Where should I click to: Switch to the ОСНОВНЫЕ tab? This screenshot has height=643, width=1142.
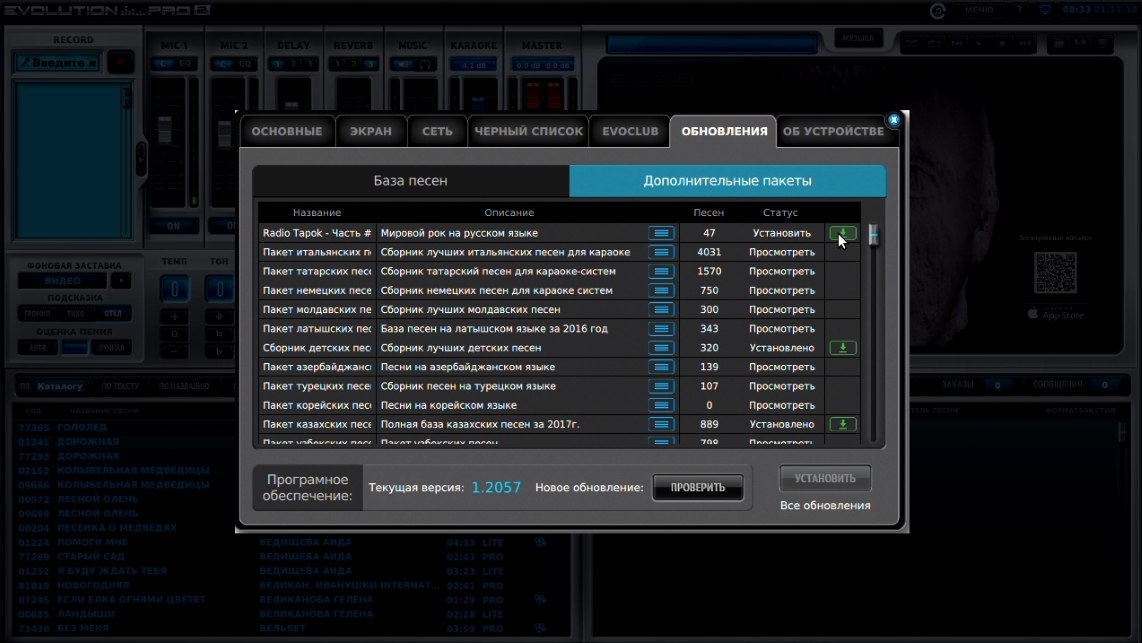tap(287, 131)
